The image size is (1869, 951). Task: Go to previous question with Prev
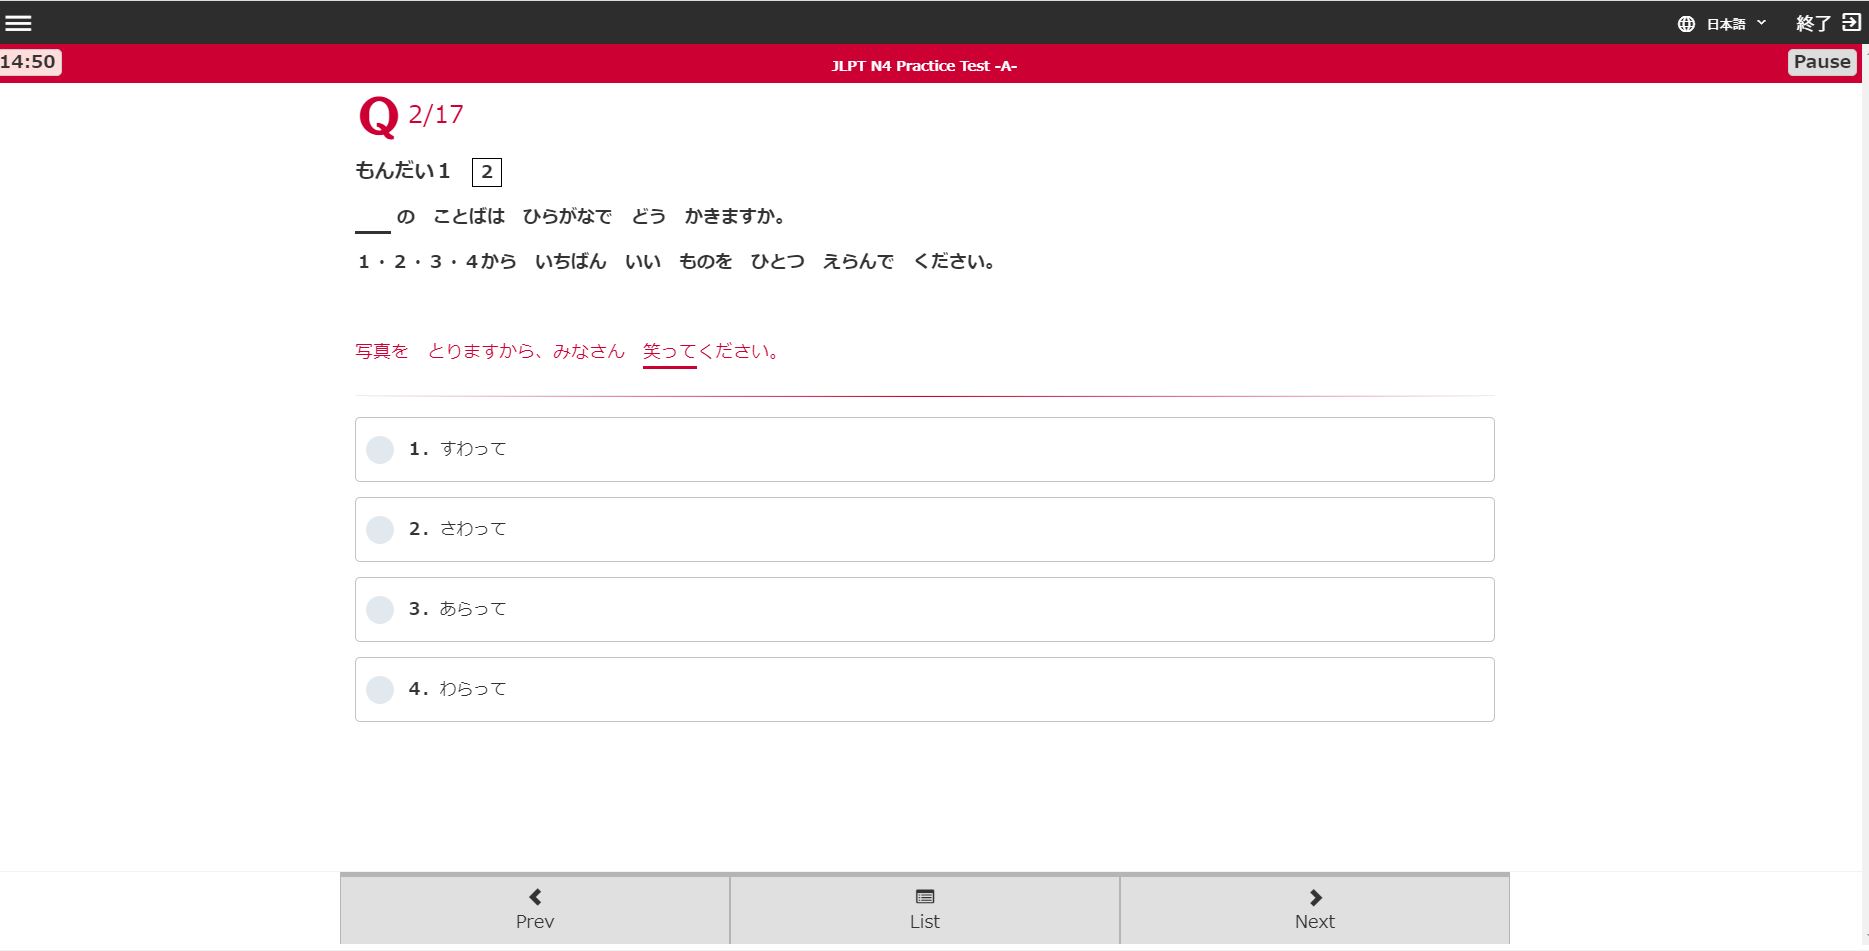tap(535, 909)
